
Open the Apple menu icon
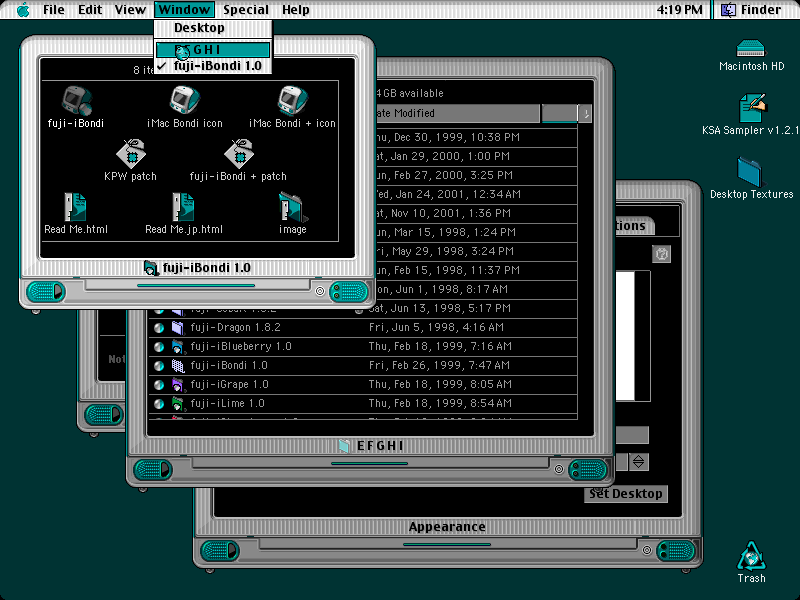pyautogui.click(x=23, y=10)
